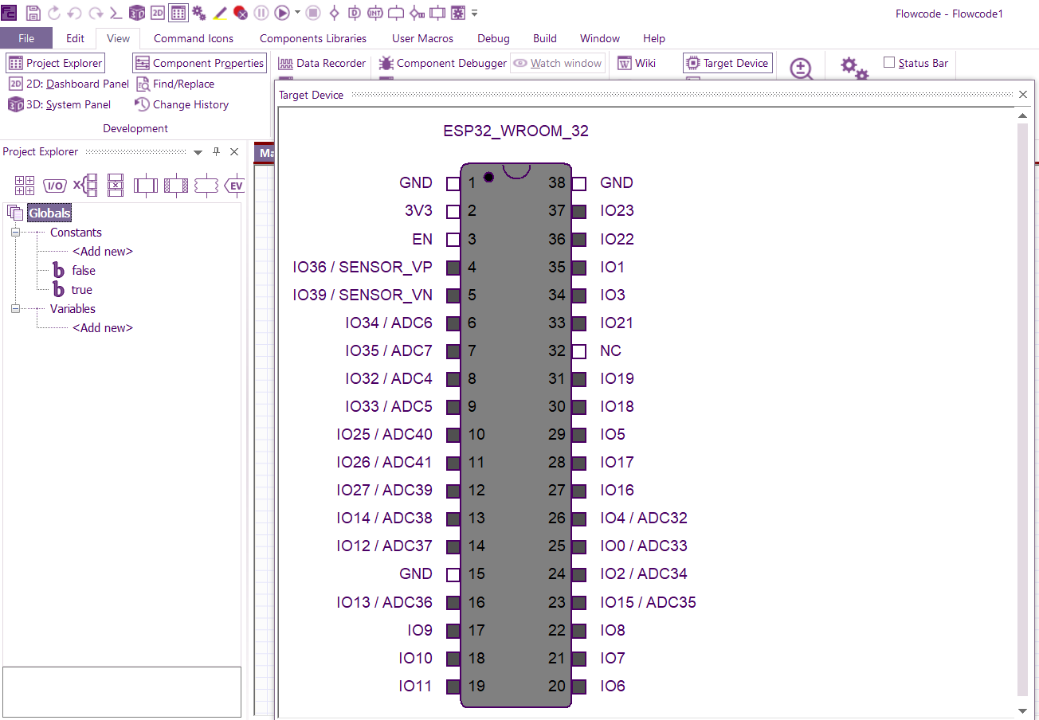The width and height of the screenshot is (1039, 720).
Task: Open Project Explorer panel options dropdown arrow
Action: coord(198,152)
